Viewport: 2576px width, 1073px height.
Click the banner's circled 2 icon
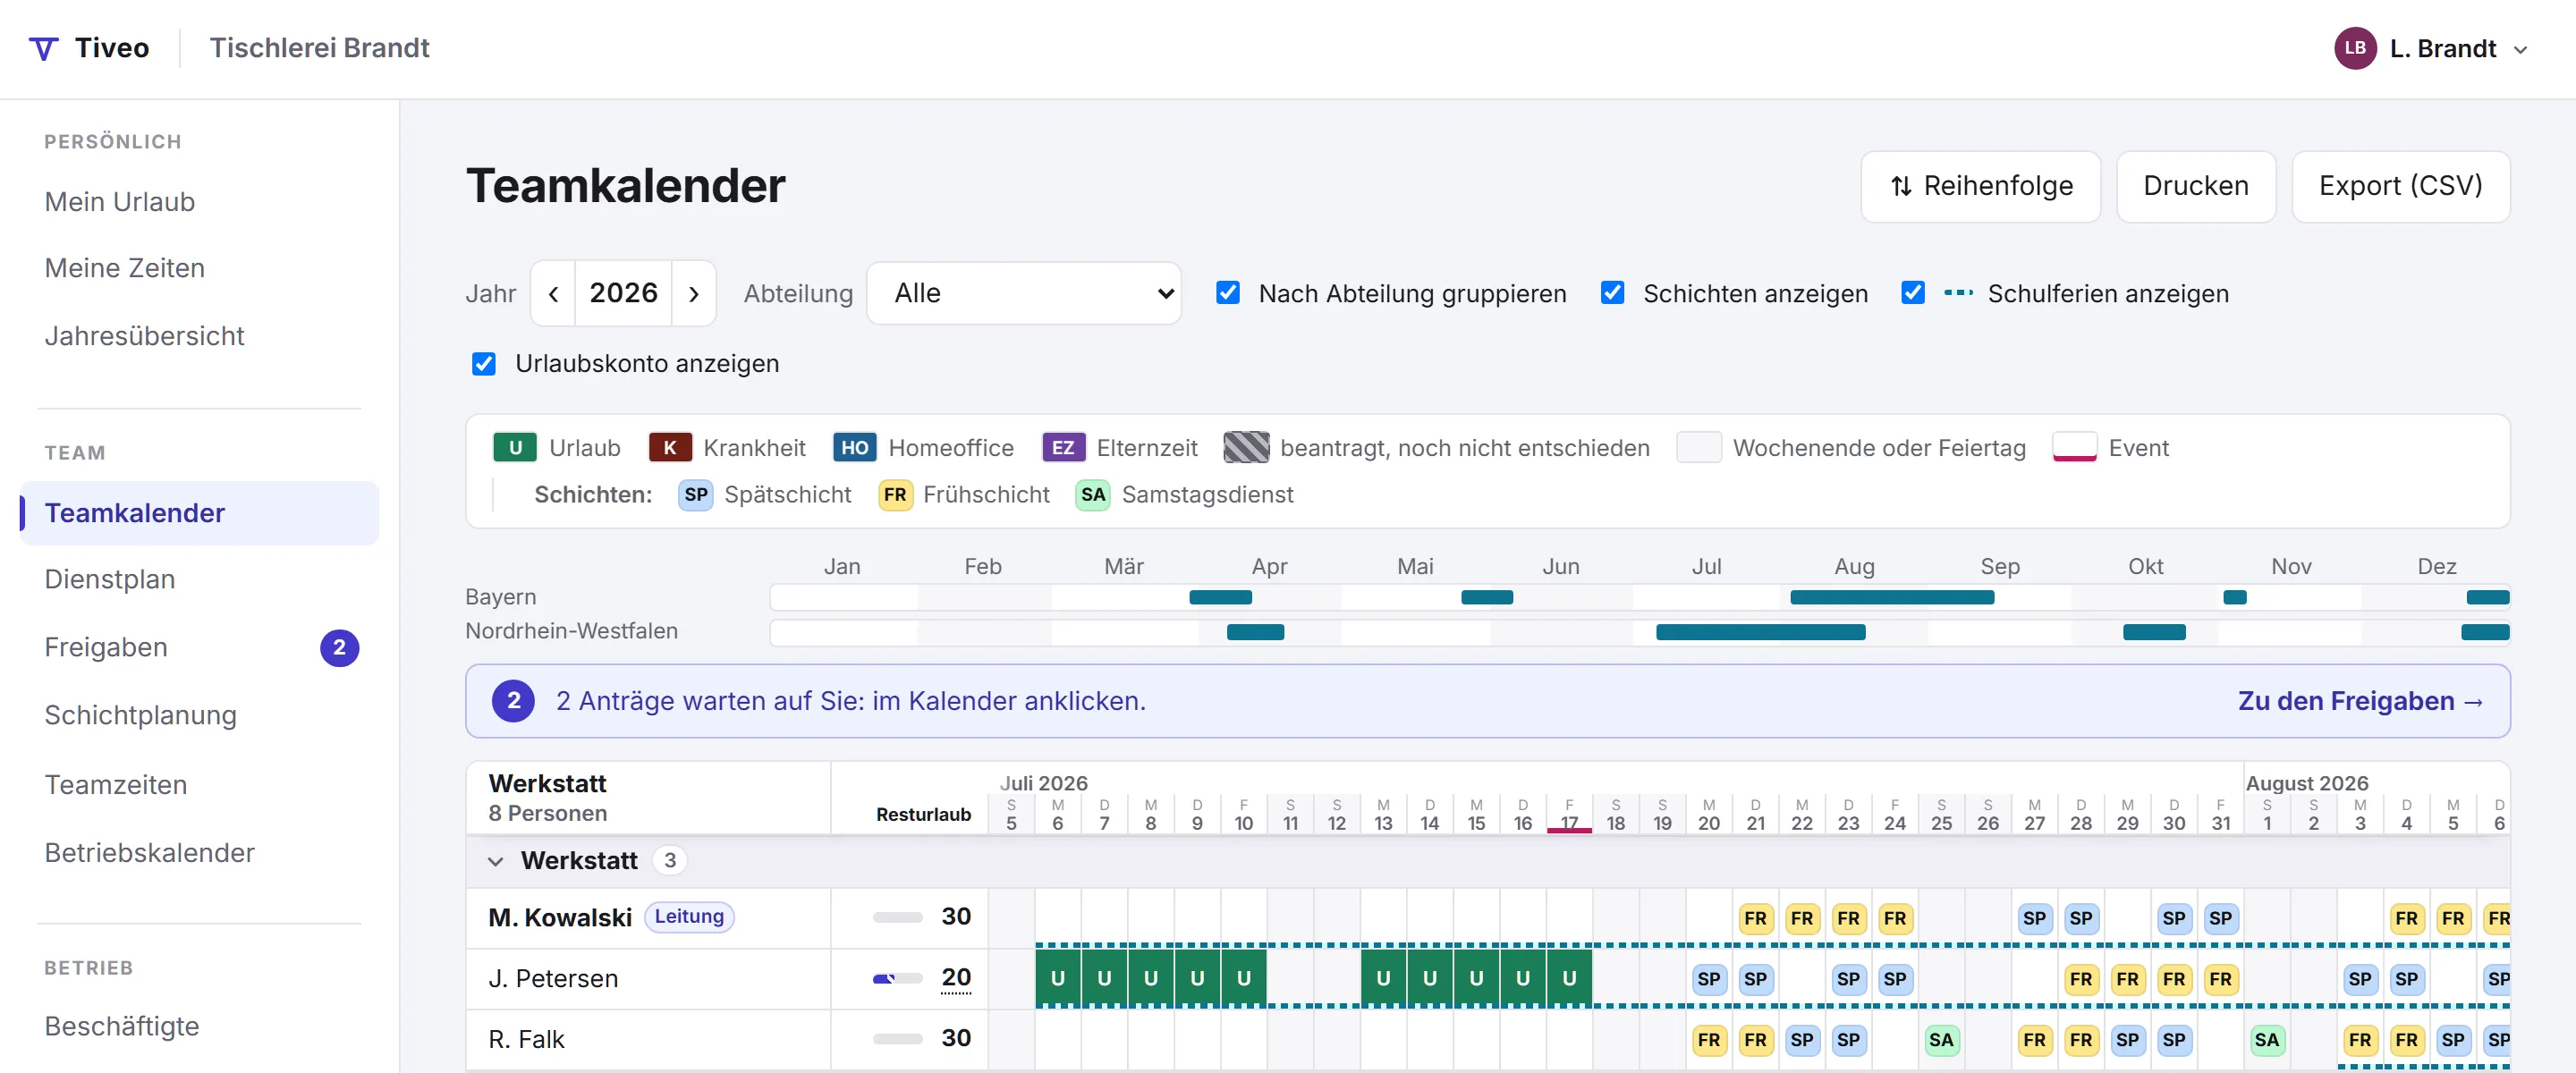(x=513, y=701)
